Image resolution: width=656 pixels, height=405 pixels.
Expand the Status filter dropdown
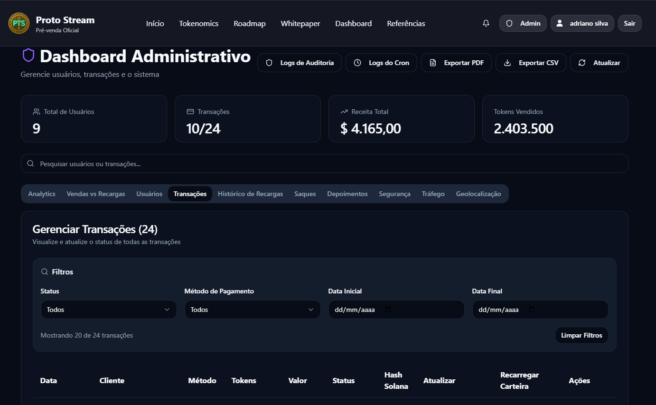(x=108, y=310)
